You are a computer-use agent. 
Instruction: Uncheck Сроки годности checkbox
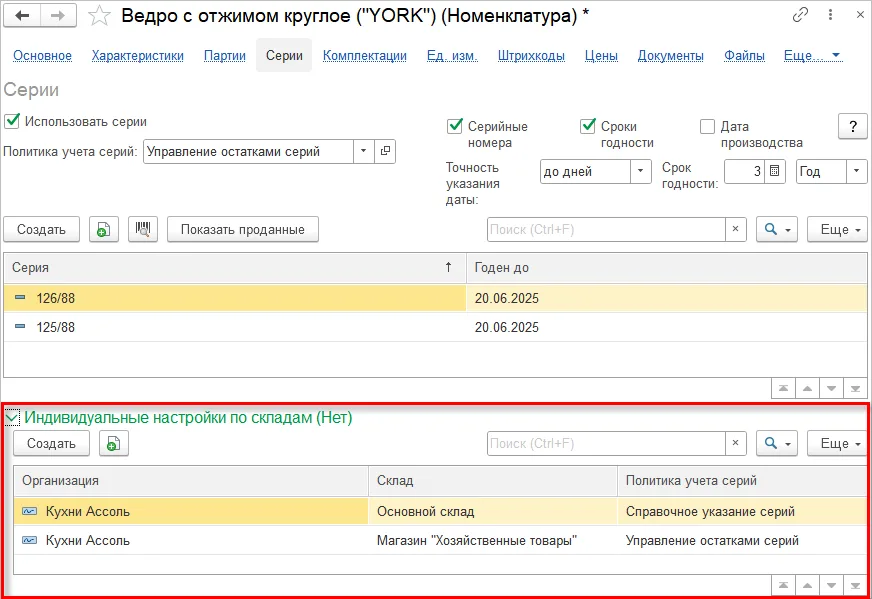588,126
